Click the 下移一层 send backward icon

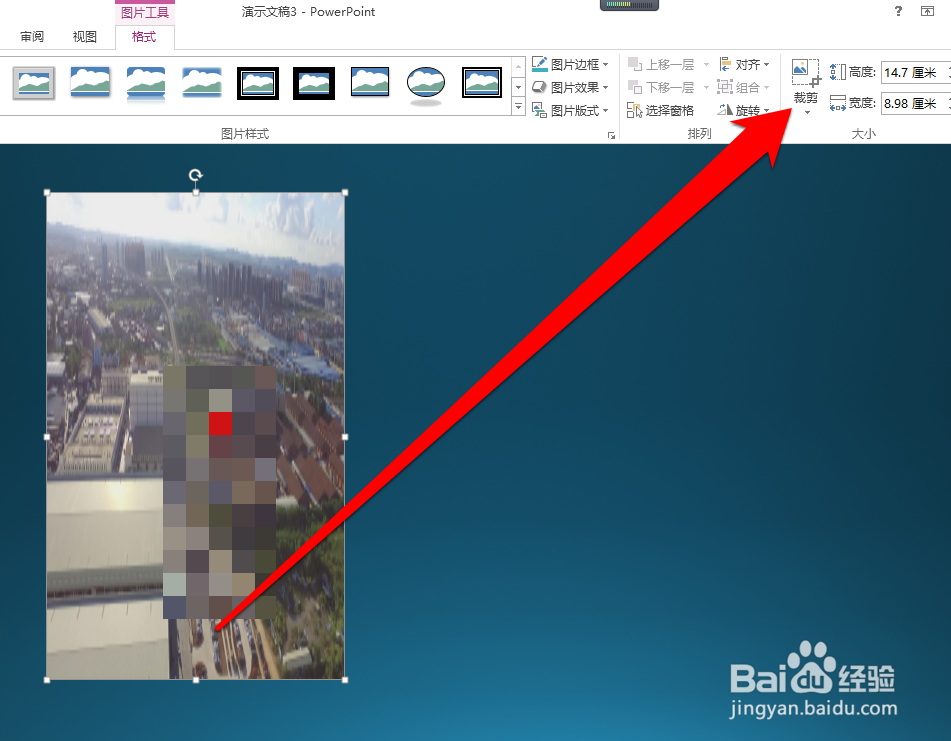pyautogui.click(x=634, y=87)
